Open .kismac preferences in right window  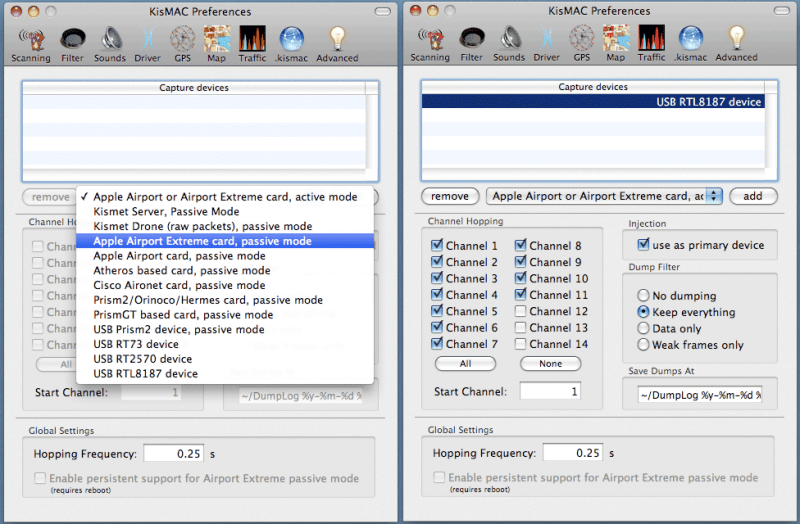pos(690,44)
